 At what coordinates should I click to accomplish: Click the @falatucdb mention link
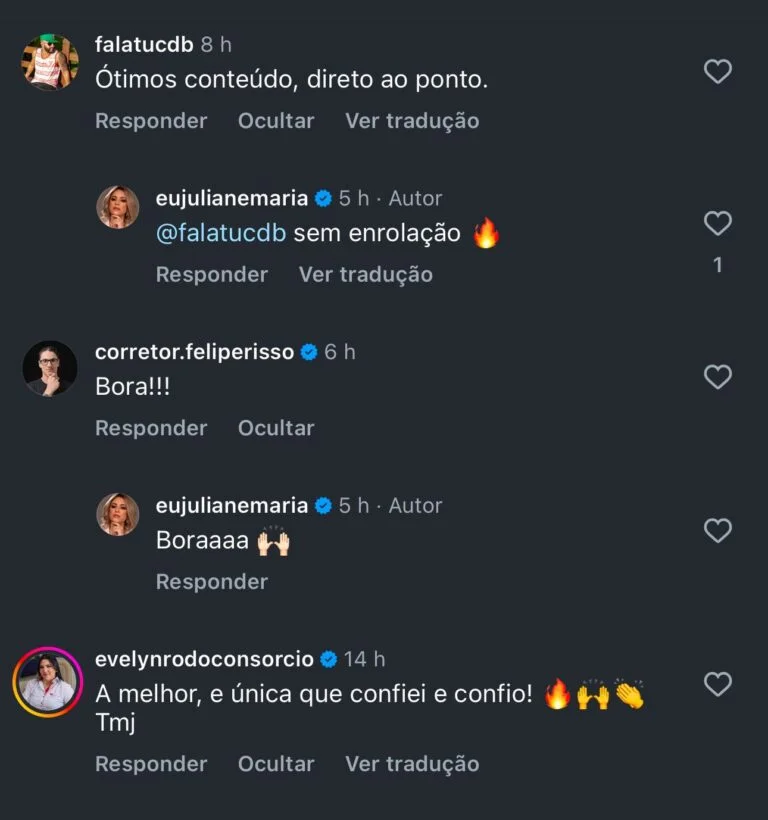click(221, 234)
